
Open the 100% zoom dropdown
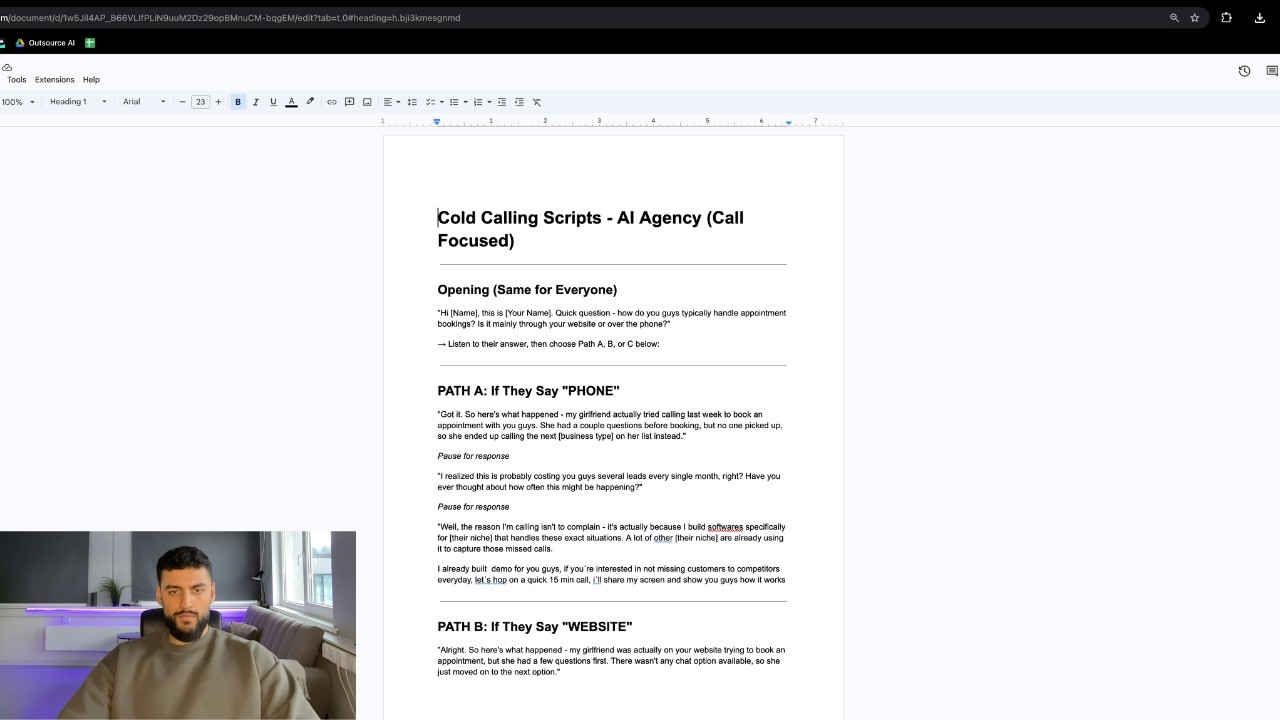(x=18, y=102)
